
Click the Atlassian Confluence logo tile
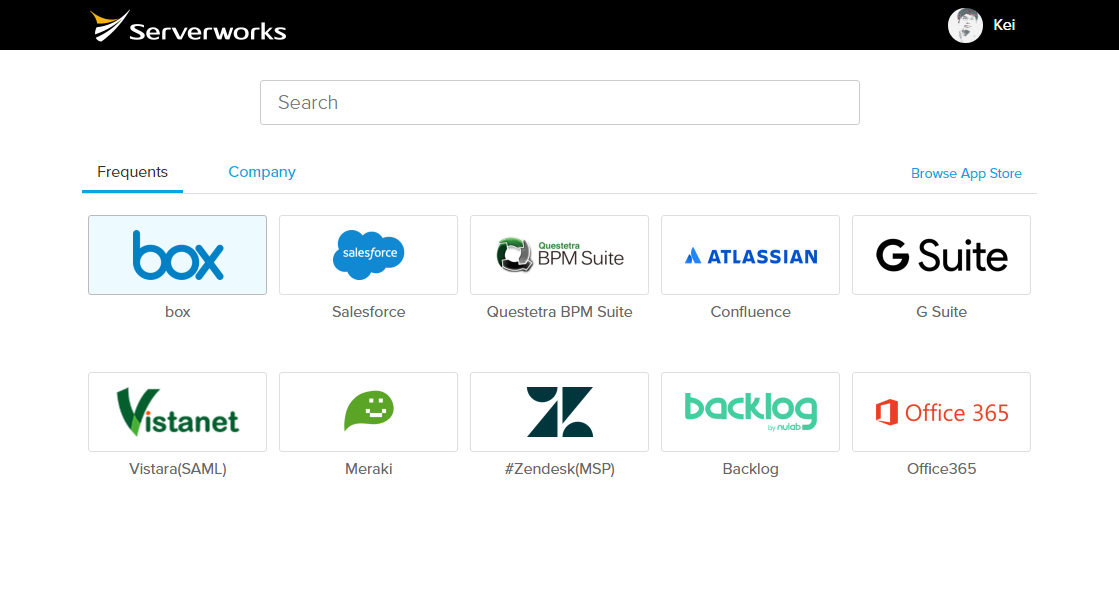[751, 255]
